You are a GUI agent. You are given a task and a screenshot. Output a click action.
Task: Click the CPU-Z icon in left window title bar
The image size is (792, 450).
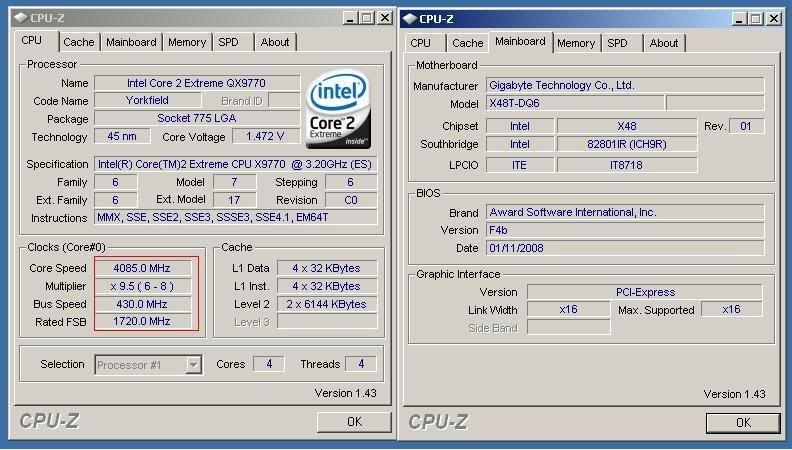21,18
